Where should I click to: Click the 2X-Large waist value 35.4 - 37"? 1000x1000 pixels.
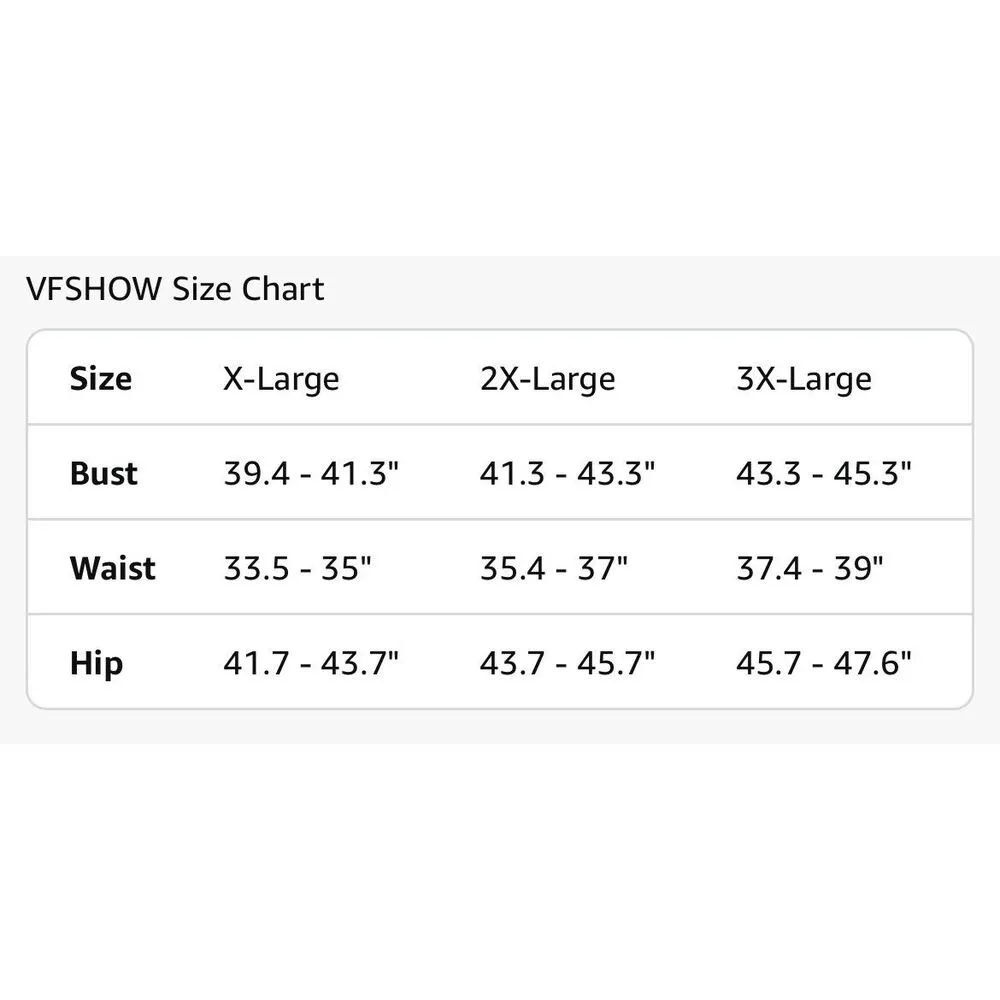553,568
